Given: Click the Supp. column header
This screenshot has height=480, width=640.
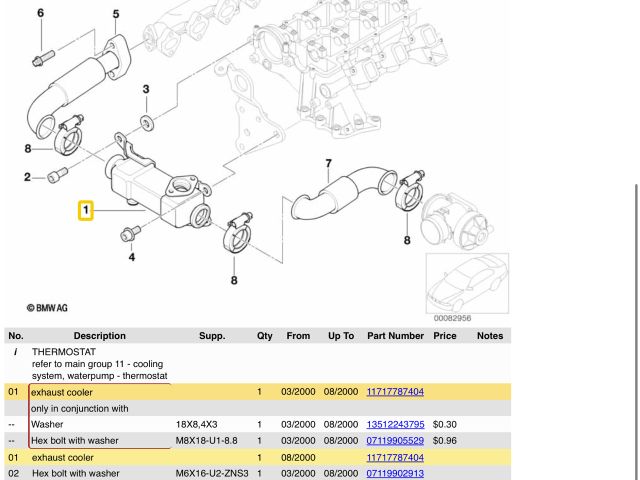Looking at the screenshot, I should tap(211, 336).
